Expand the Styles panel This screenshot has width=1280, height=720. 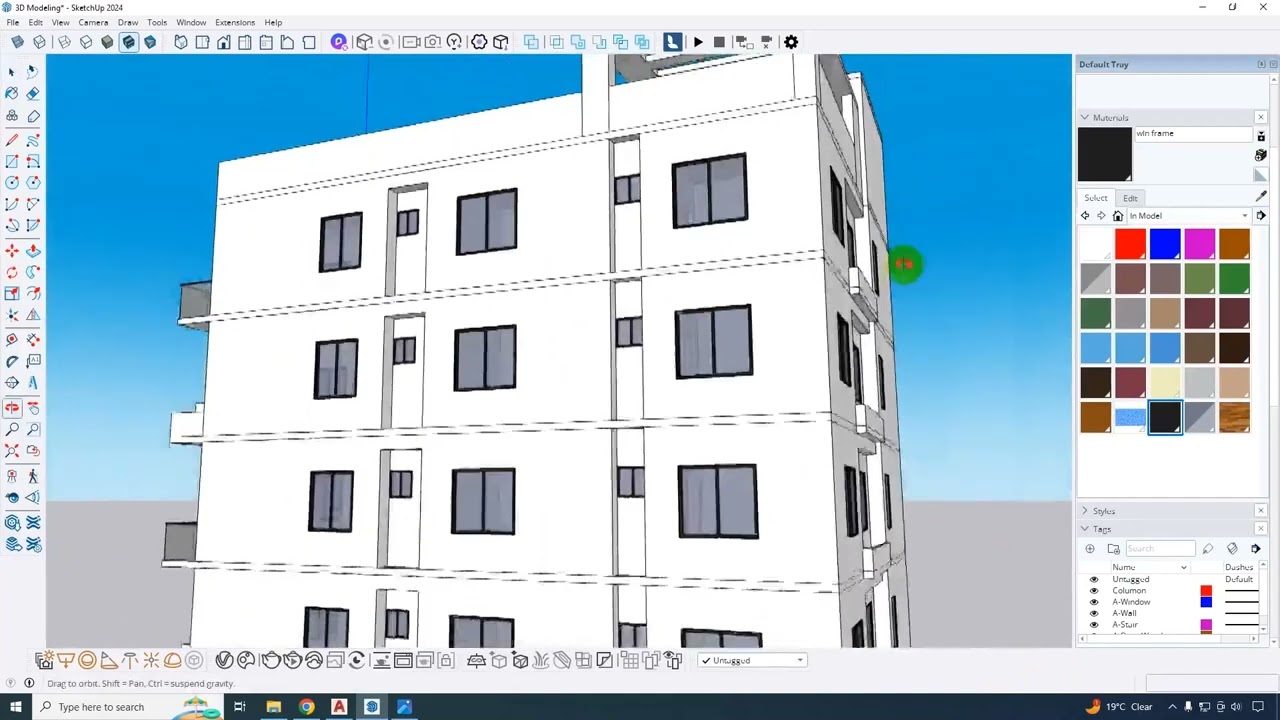[1084, 511]
